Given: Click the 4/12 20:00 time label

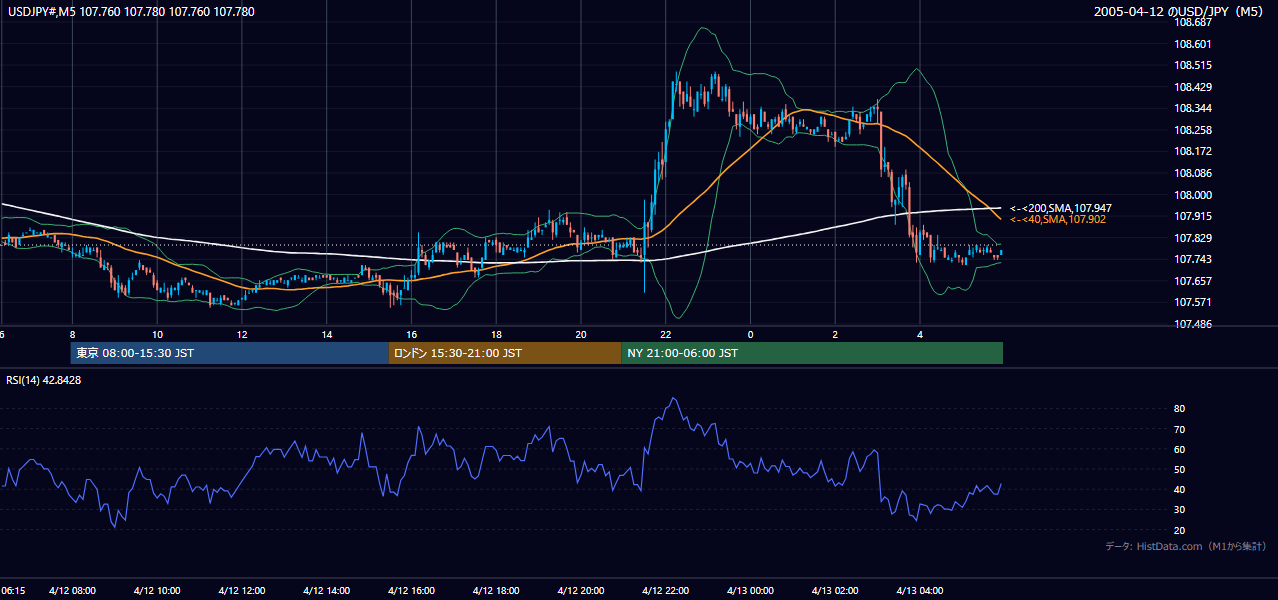Looking at the screenshot, I should tap(581, 591).
